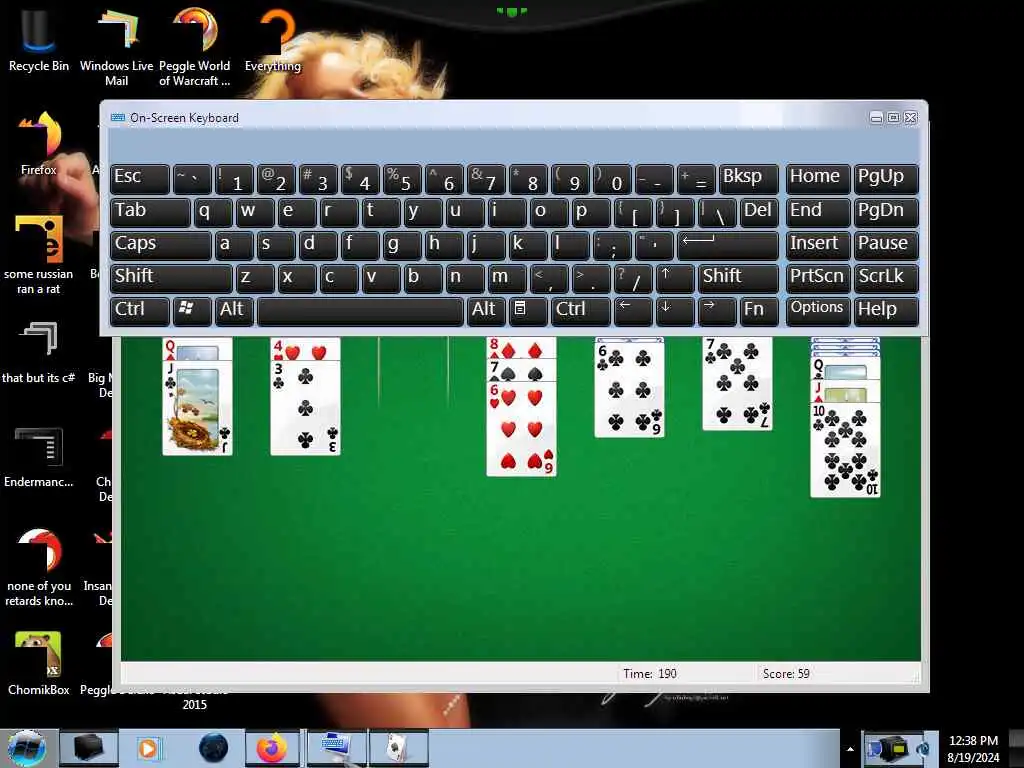Select the three of clubs card
Viewport: 1024px width, 768px height.
click(x=305, y=408)
